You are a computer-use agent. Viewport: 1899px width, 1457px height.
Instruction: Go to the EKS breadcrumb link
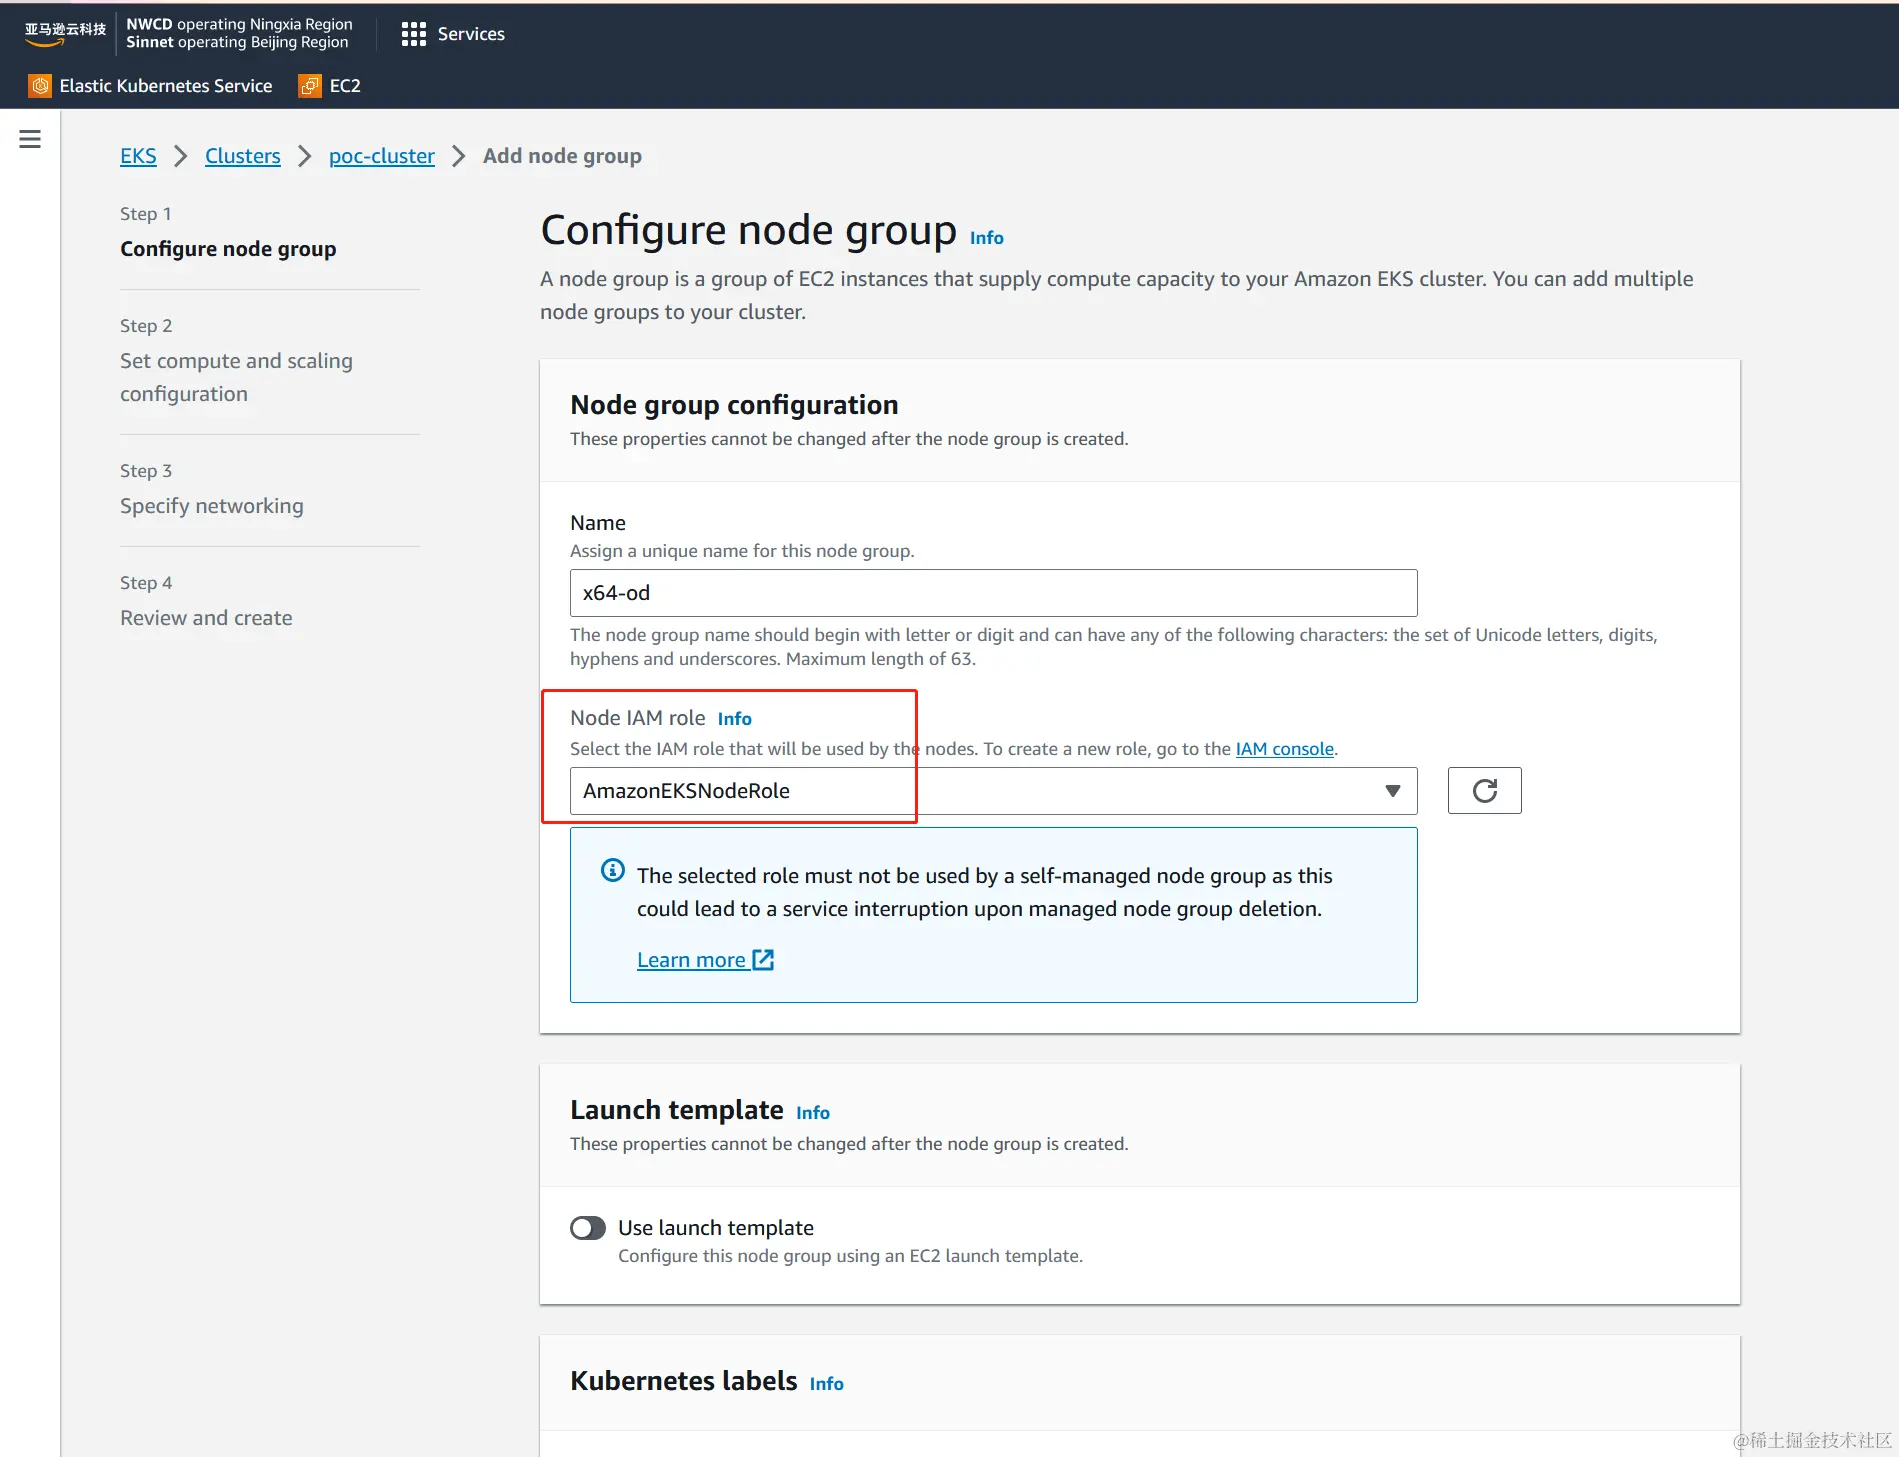(138, 156)
